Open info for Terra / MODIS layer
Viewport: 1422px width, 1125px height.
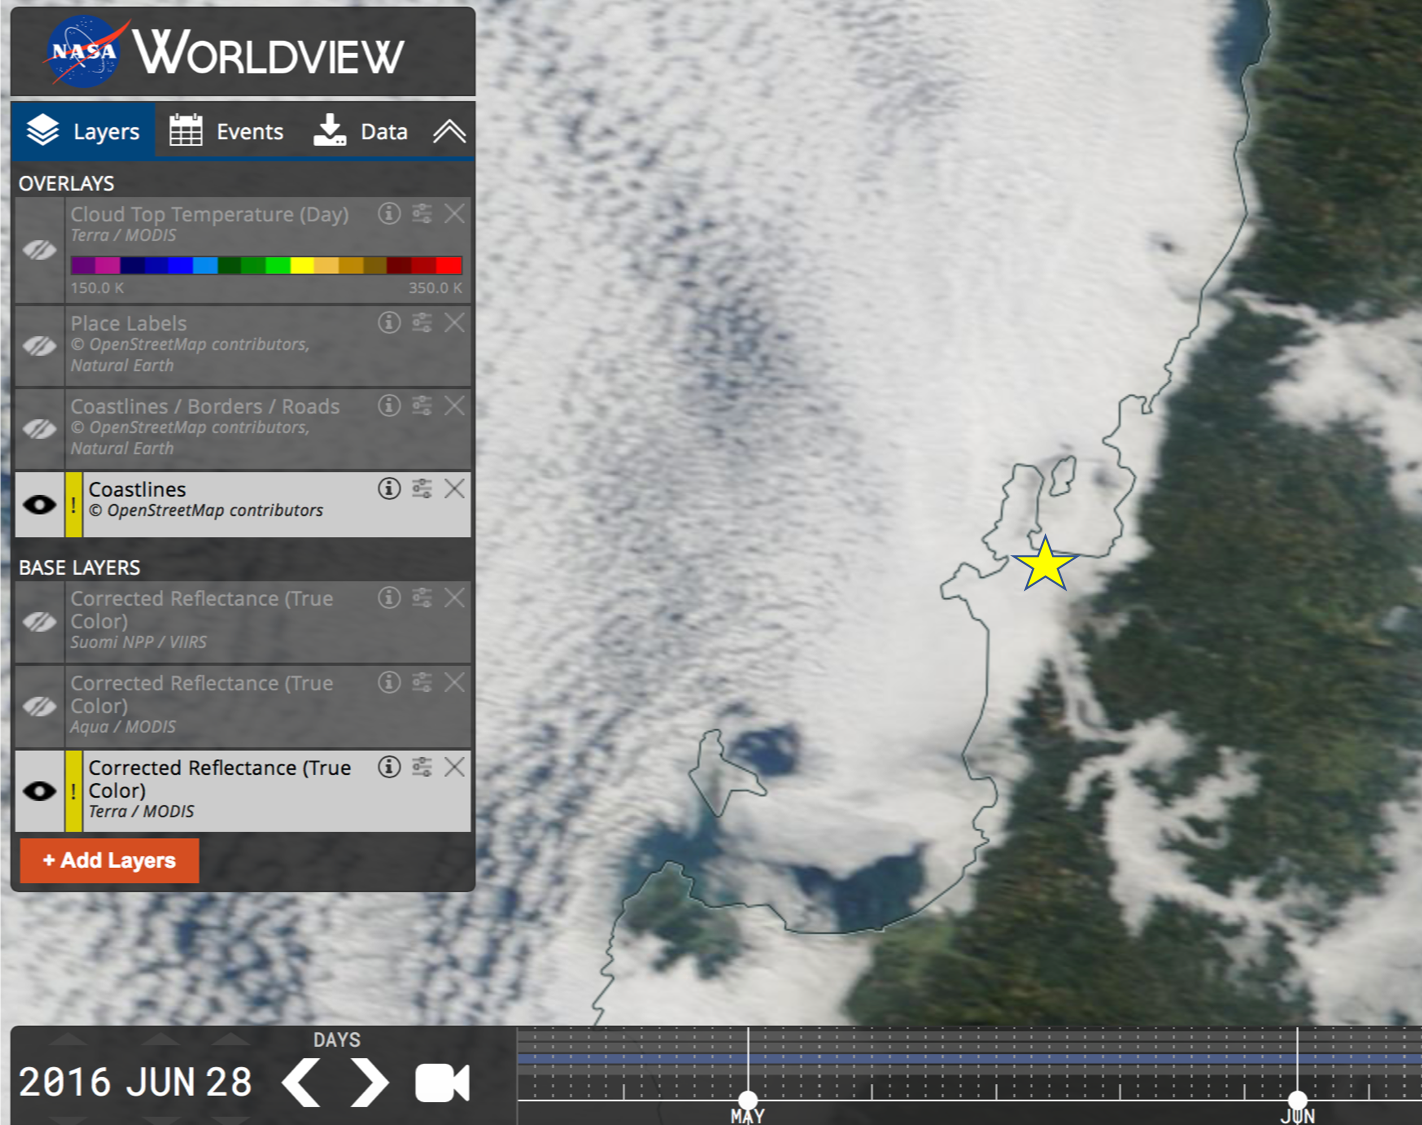(x=389, y=767)
